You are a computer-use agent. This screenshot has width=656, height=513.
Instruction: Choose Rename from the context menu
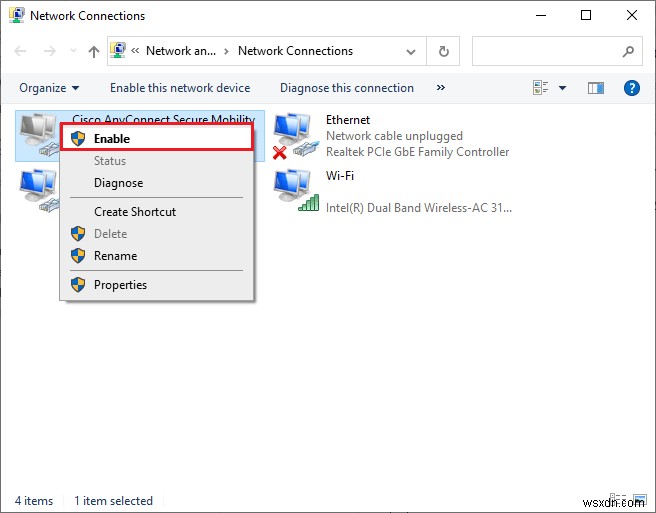pos(156,256)
